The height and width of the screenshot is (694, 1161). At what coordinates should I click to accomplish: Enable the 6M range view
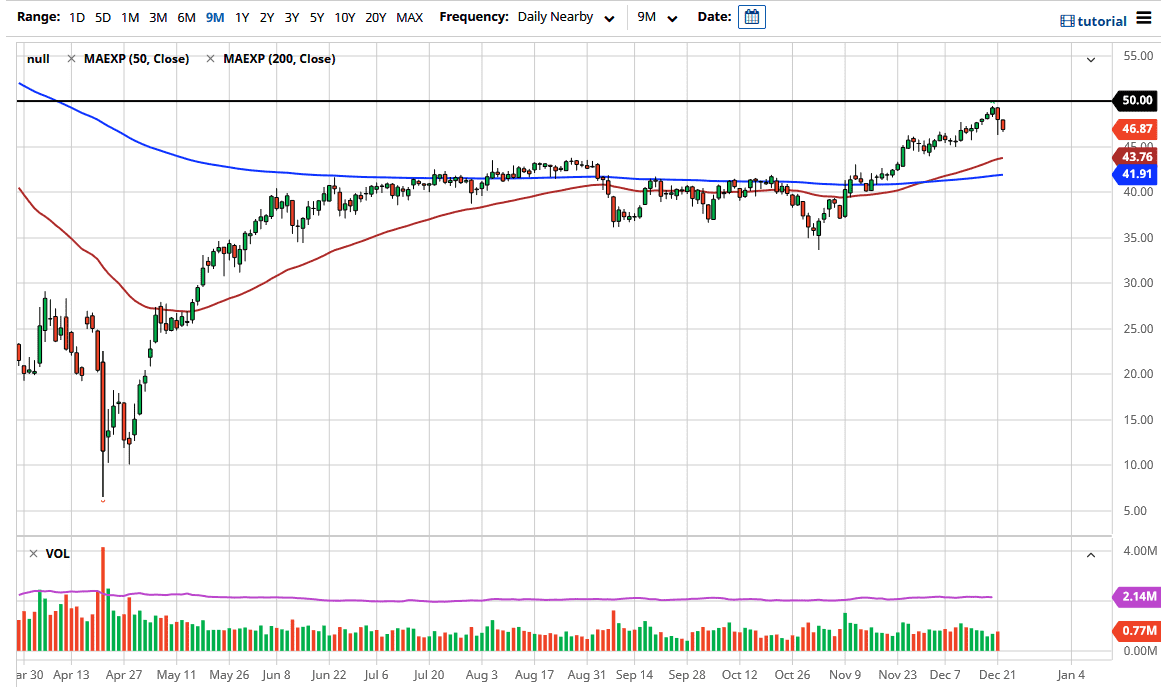(x=185, y=16)
